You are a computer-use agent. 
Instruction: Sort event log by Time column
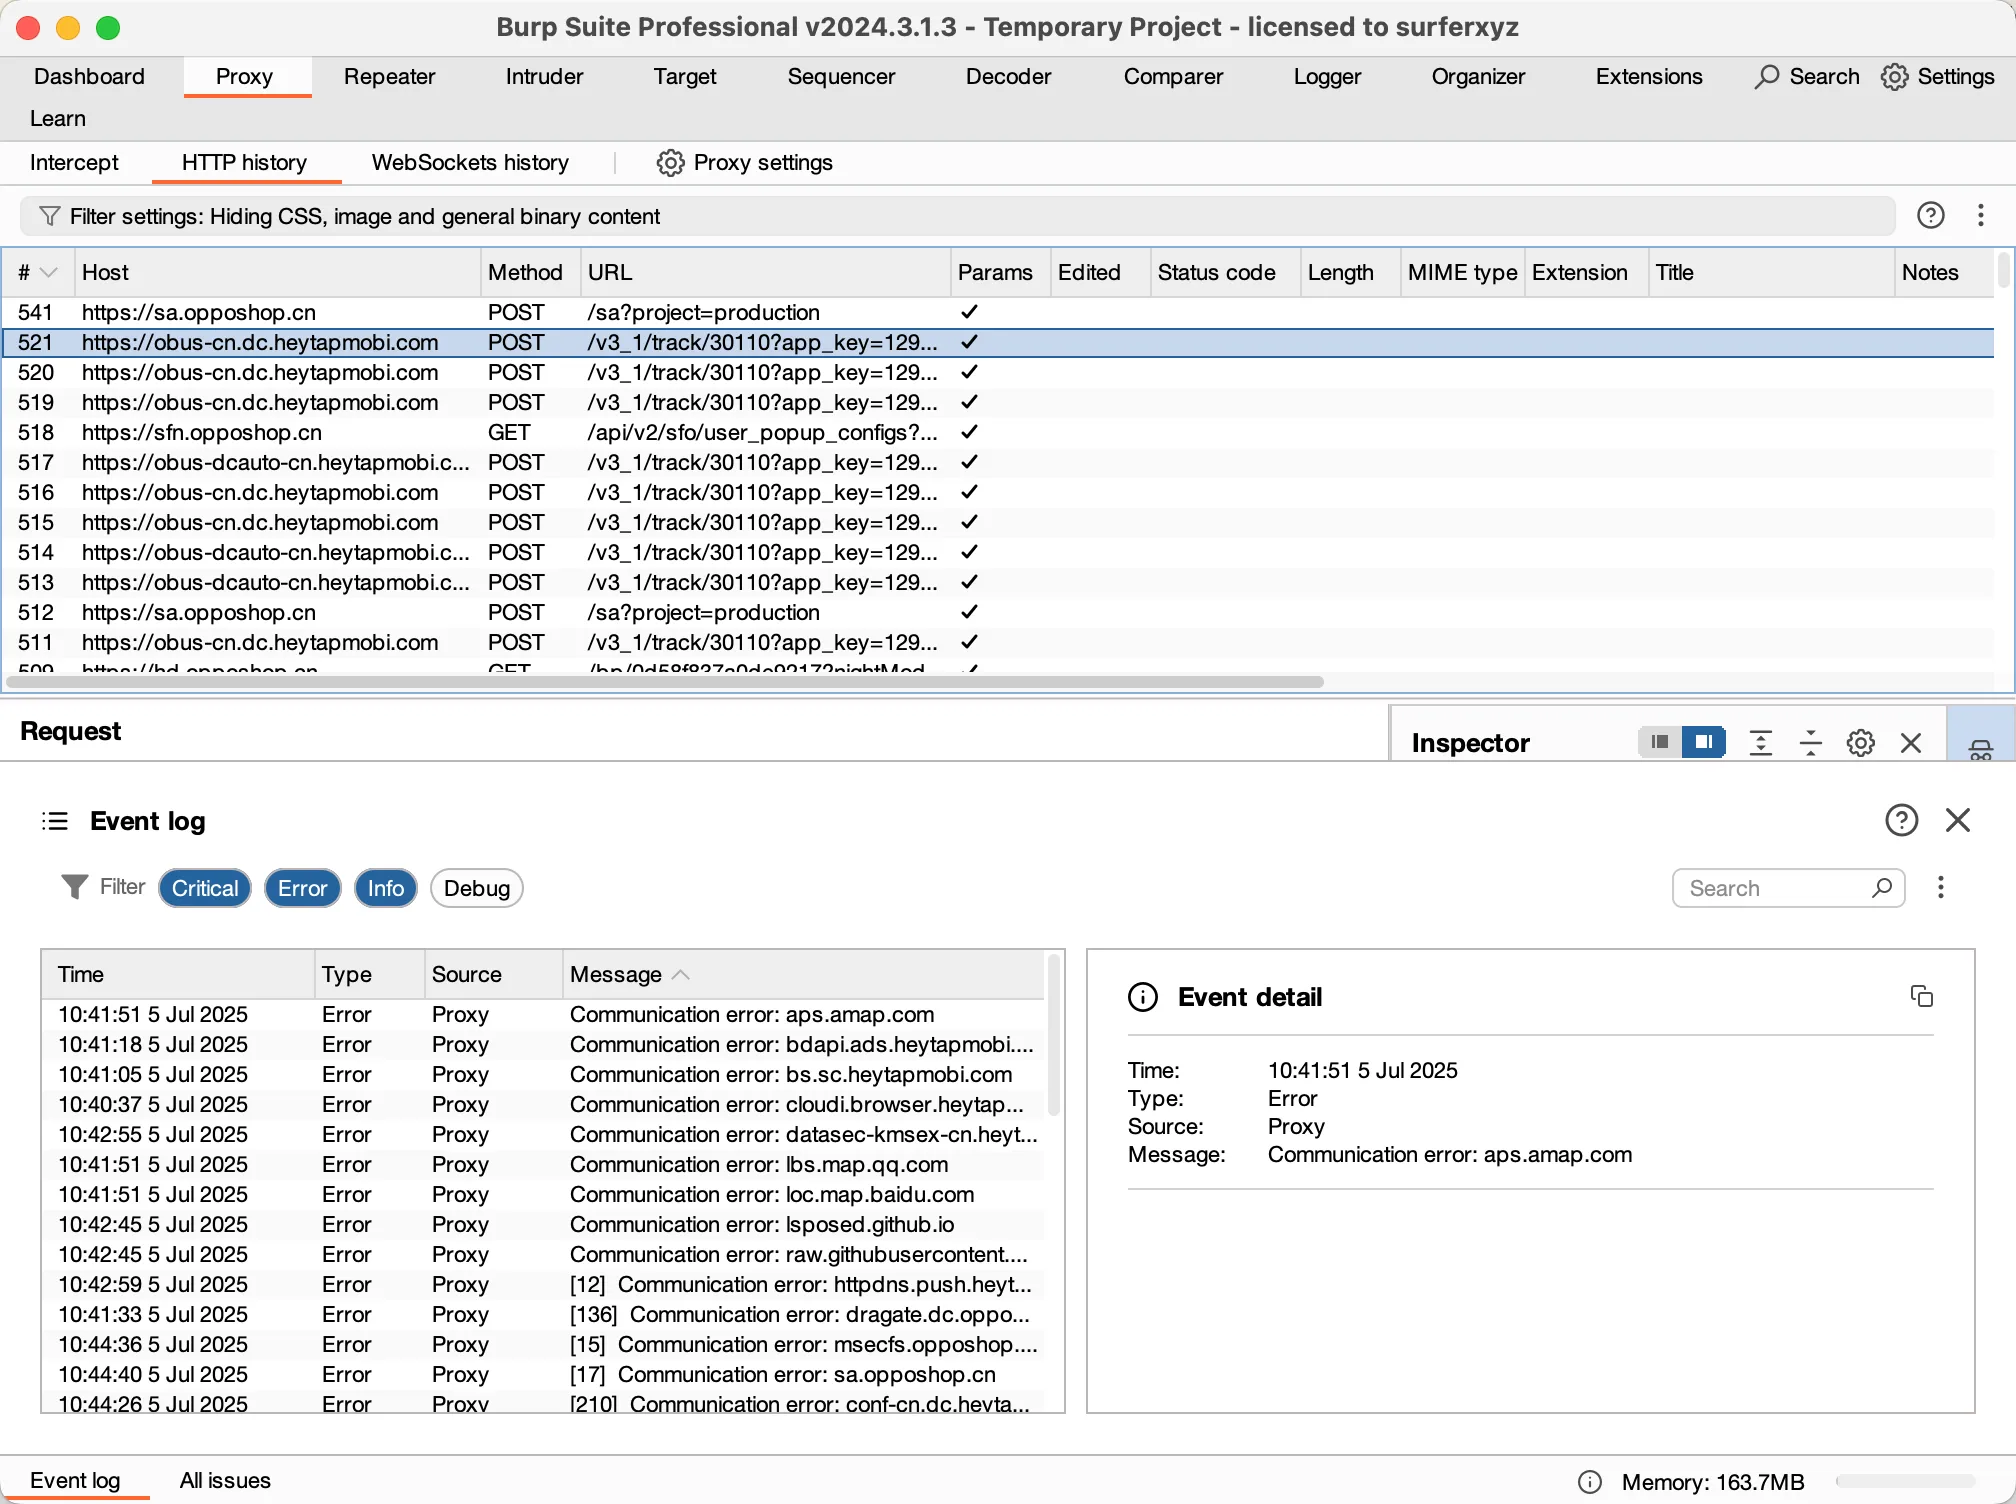[x=178, y=974]
